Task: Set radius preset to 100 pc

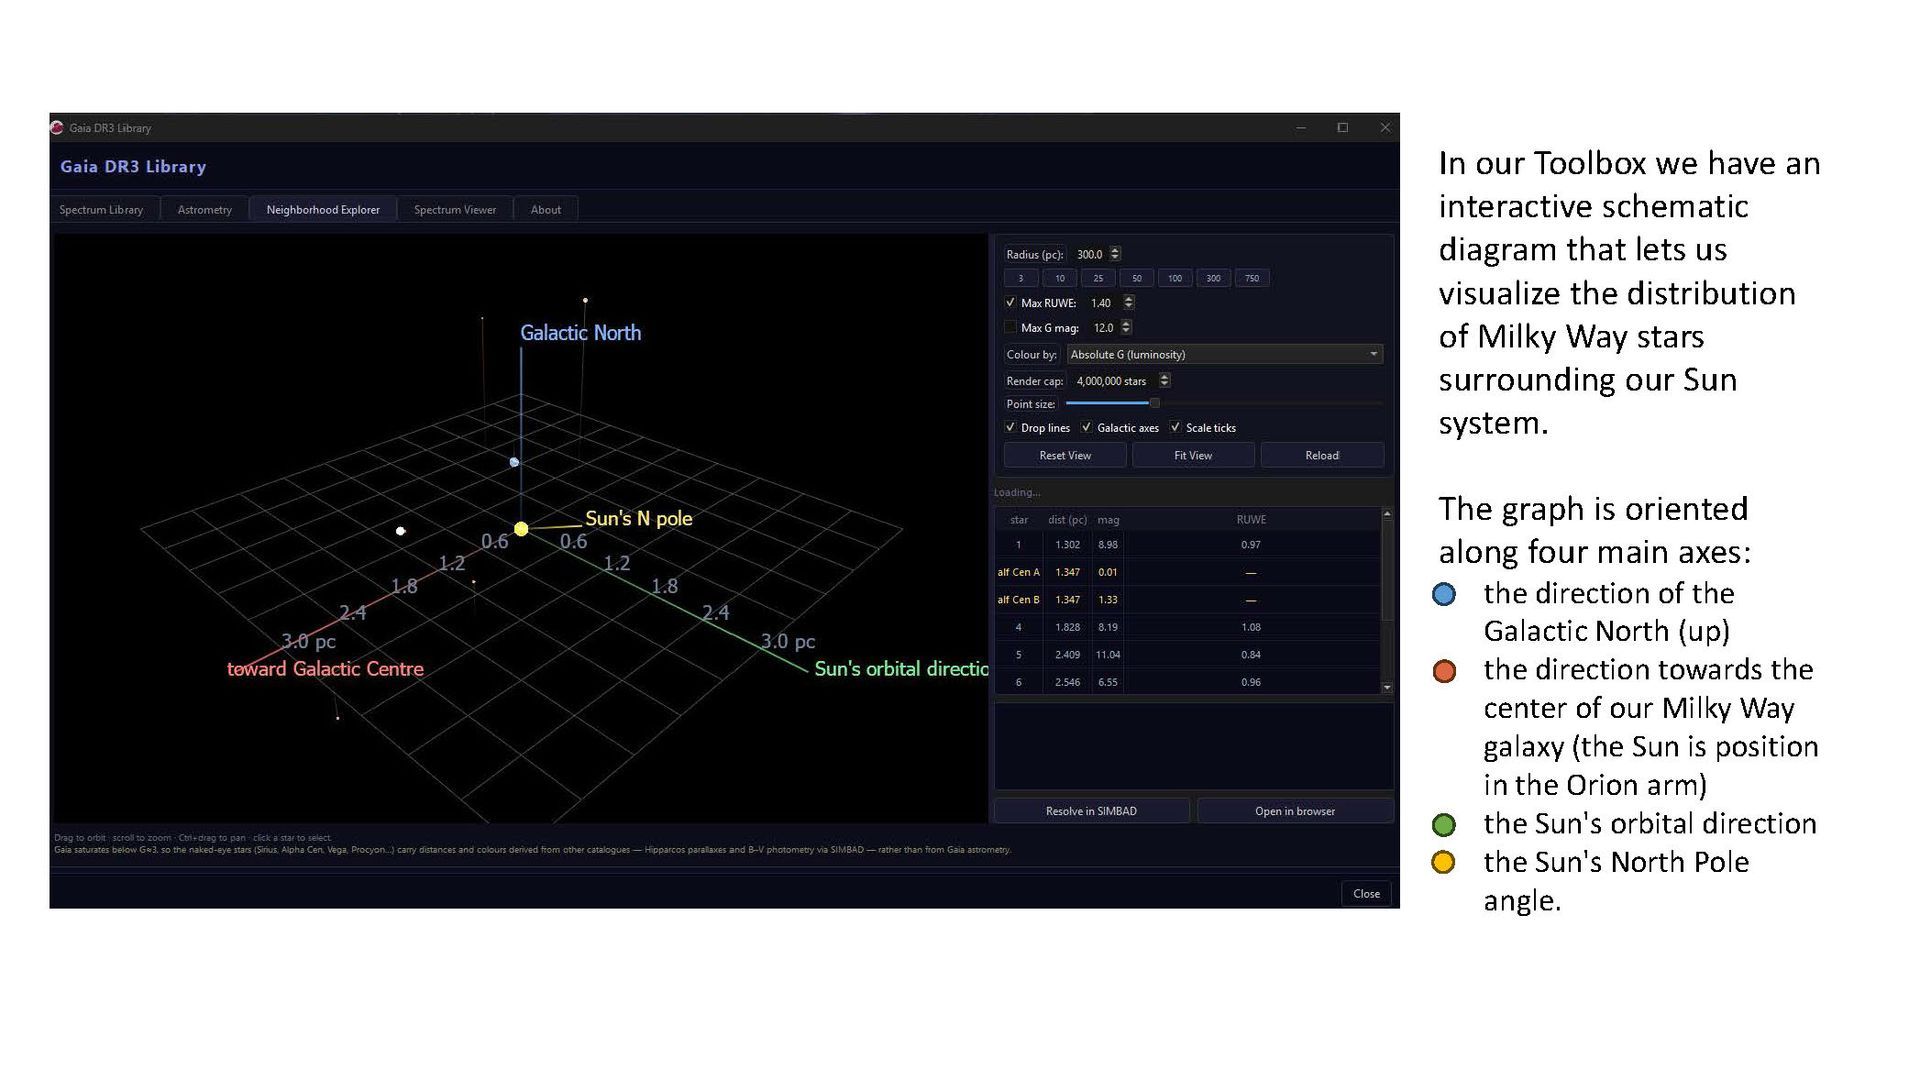Action: [1175, 278]
